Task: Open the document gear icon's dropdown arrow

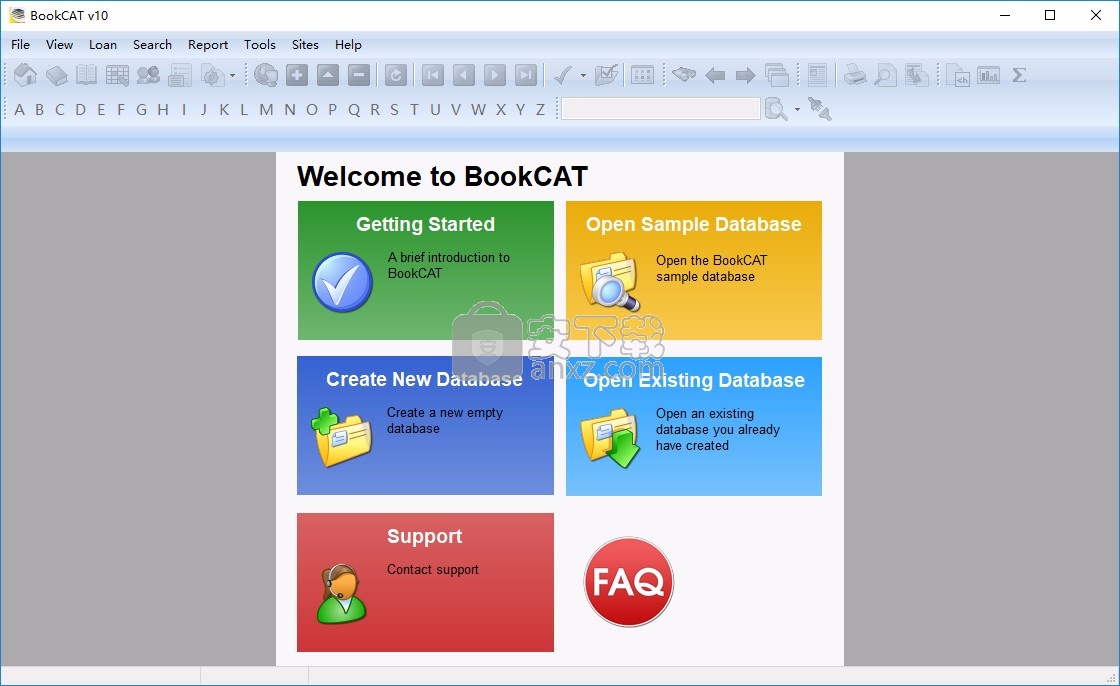Action: [232, 75]
